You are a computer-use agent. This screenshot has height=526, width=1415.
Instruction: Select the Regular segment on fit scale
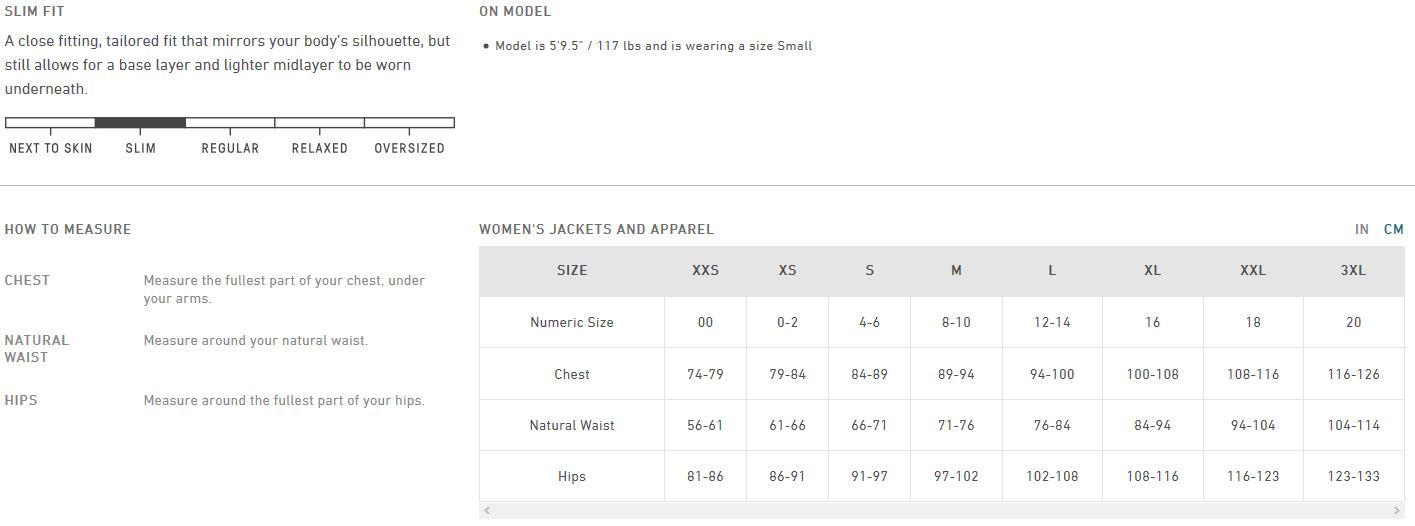tap(230, 123)
